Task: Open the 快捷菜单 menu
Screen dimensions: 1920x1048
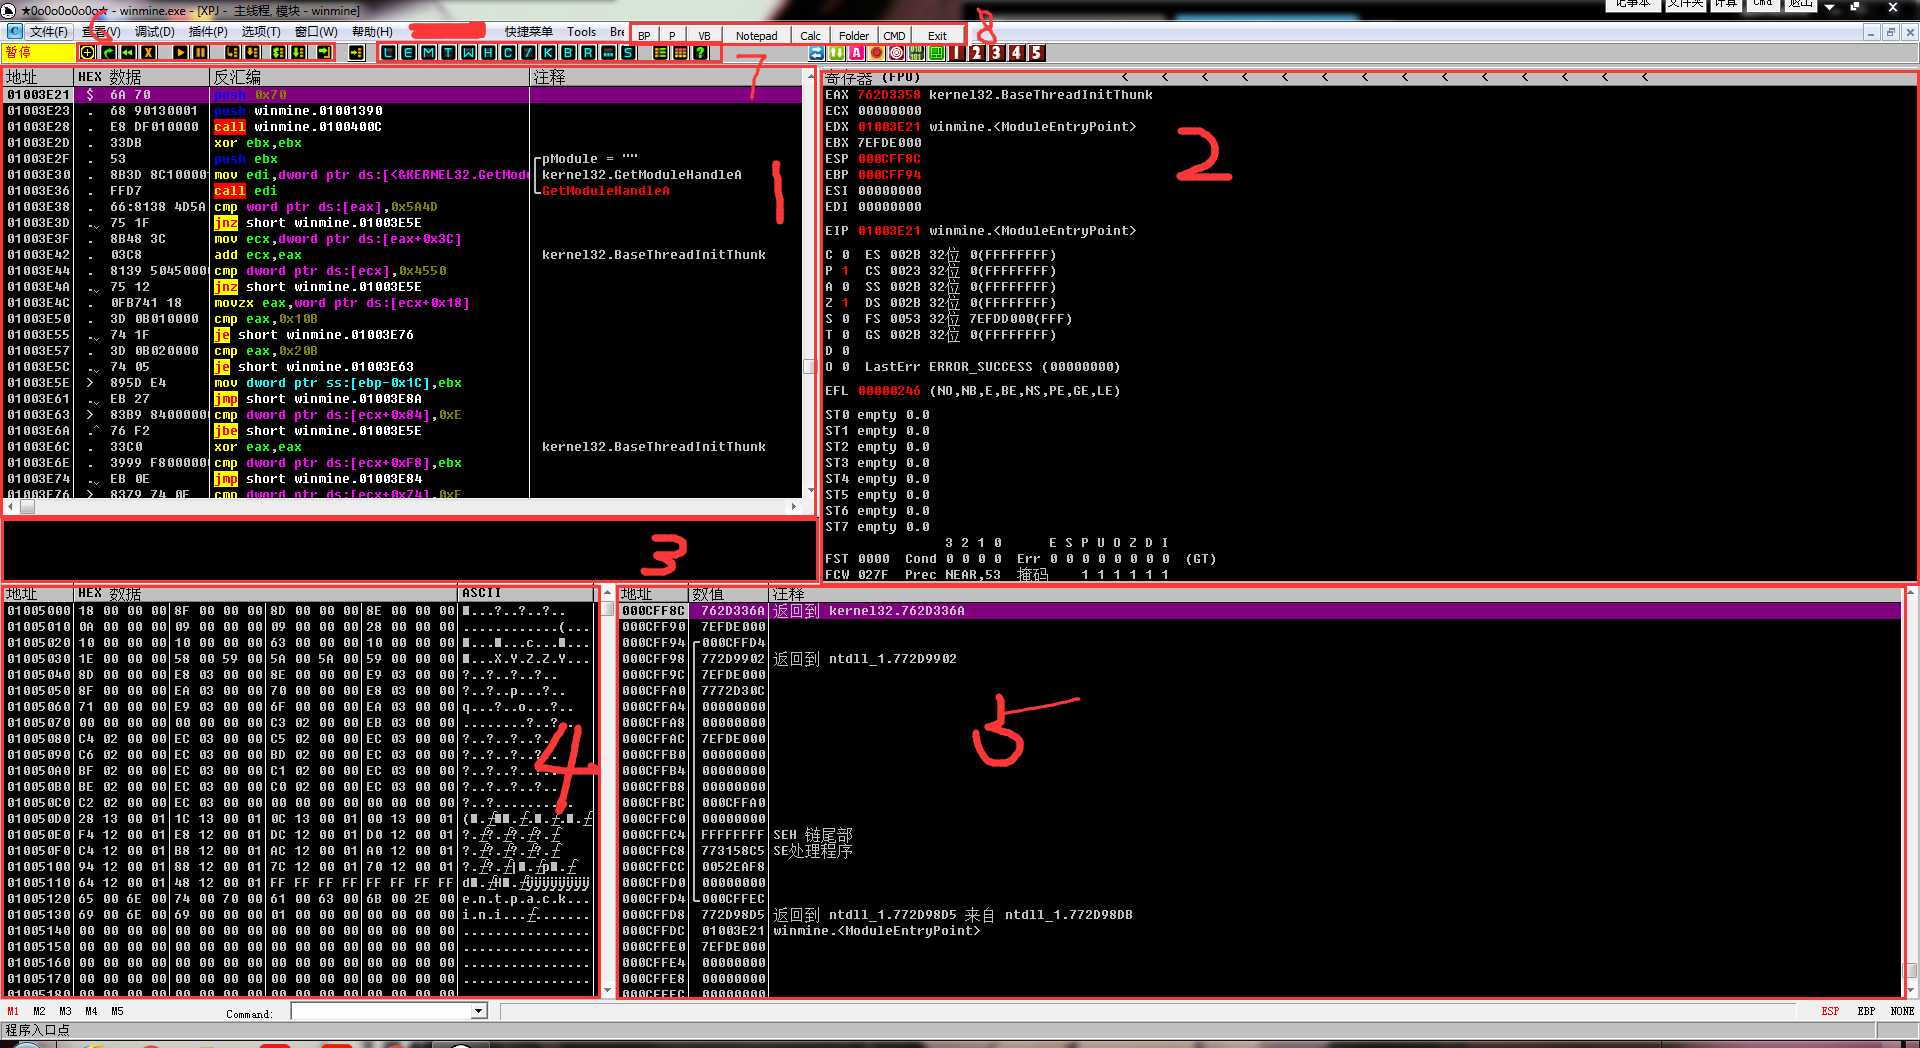Action: click(x=528, y=32)
